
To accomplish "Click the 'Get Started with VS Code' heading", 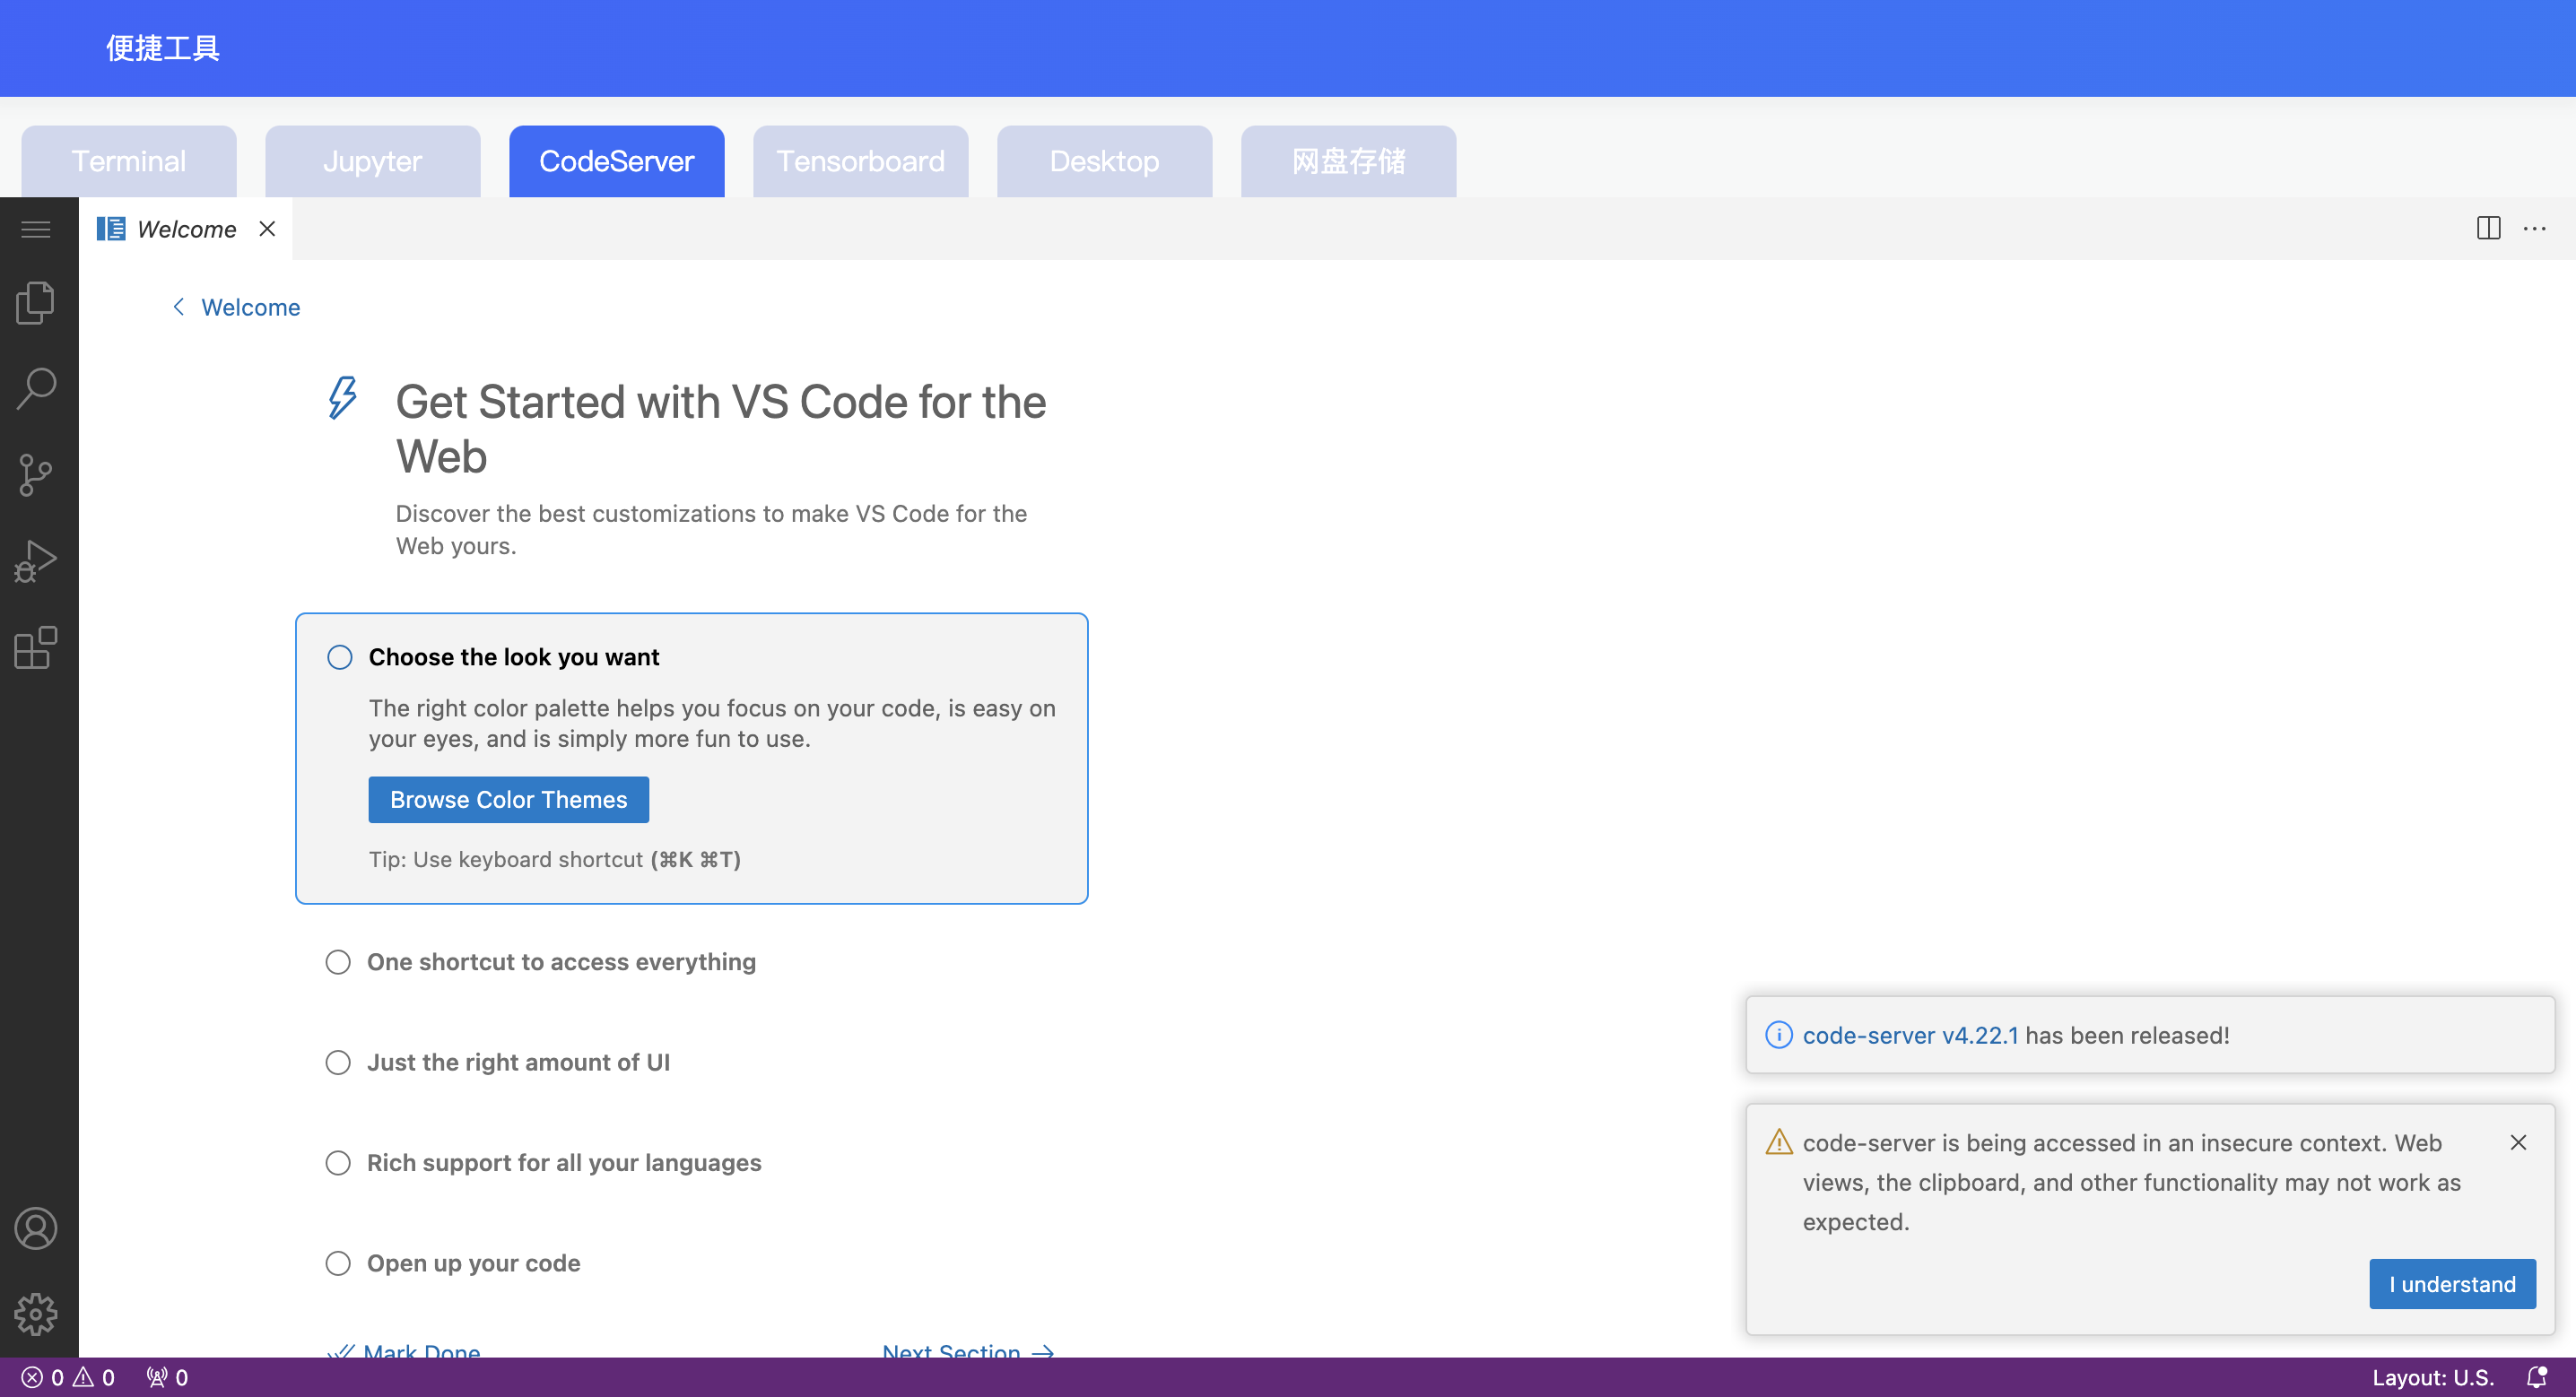I will 721,429.
